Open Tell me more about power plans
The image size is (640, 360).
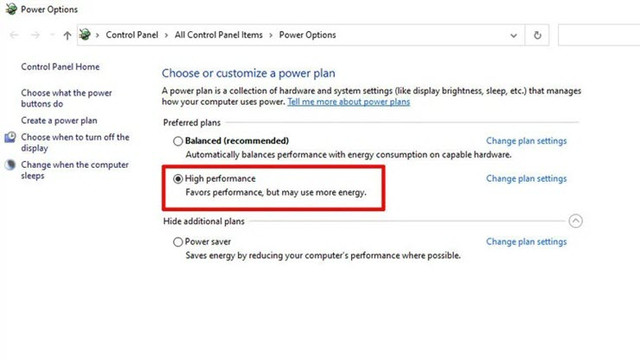point(349,102)
